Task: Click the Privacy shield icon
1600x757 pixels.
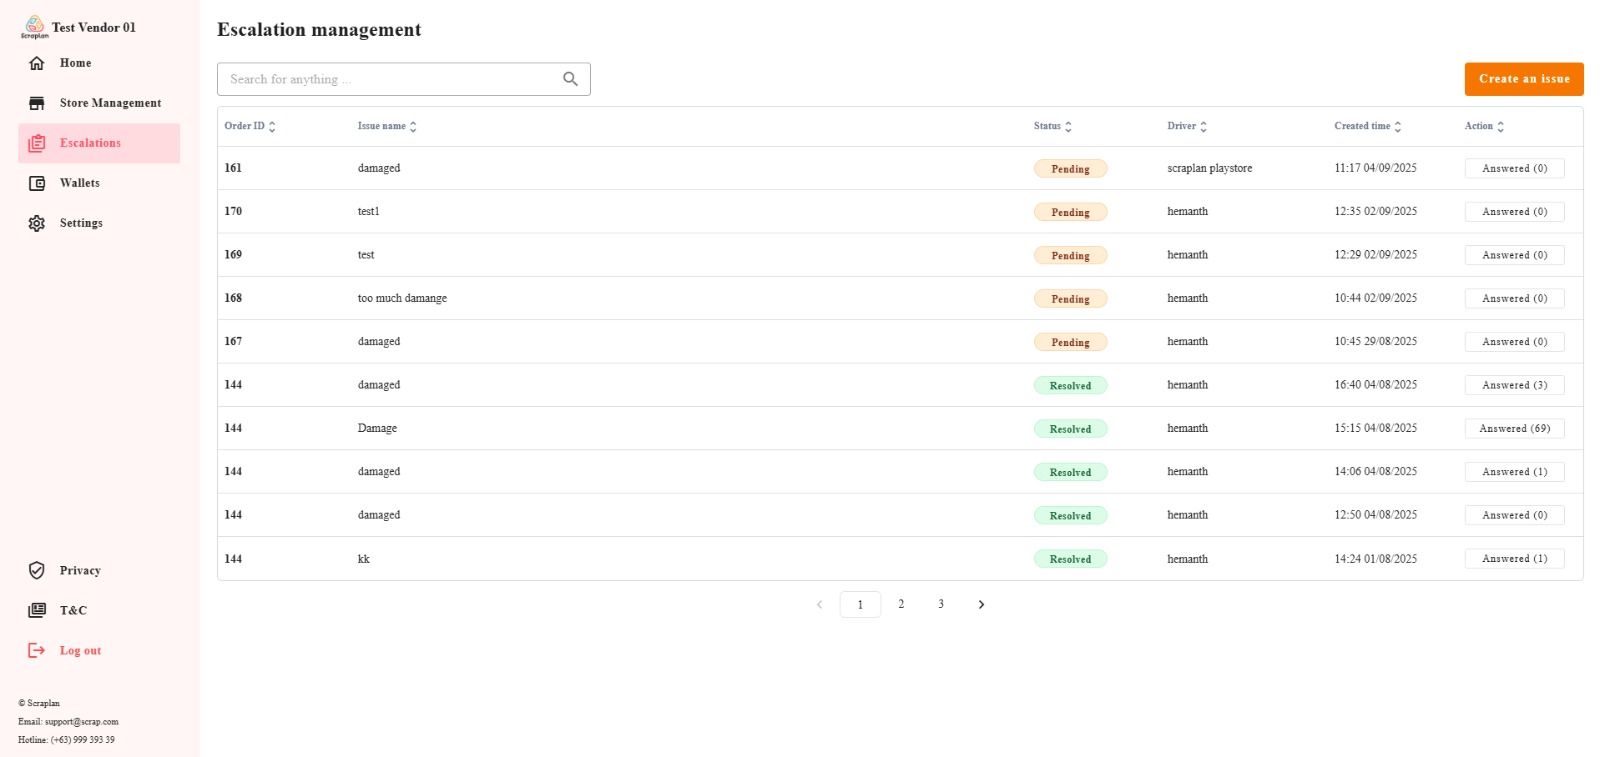Action: [x=37, y=570]
